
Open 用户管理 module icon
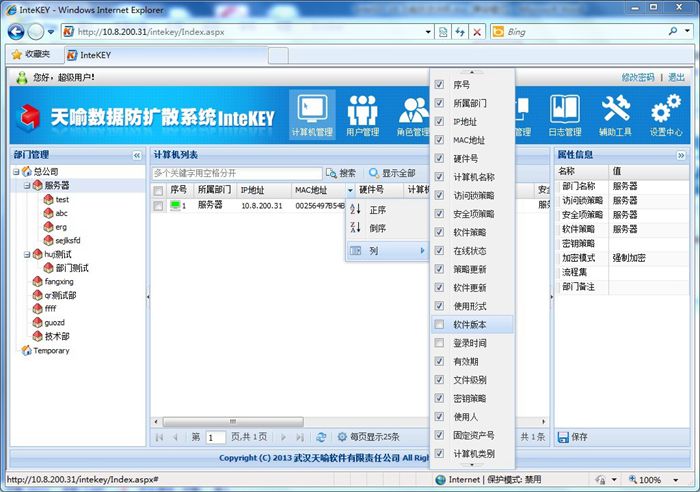tap(362, 115)
